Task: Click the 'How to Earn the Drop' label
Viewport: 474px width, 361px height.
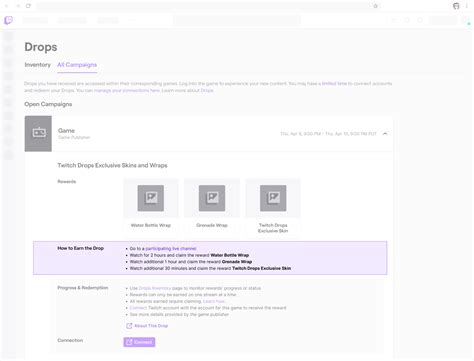Action: click(x=81, y=248)
